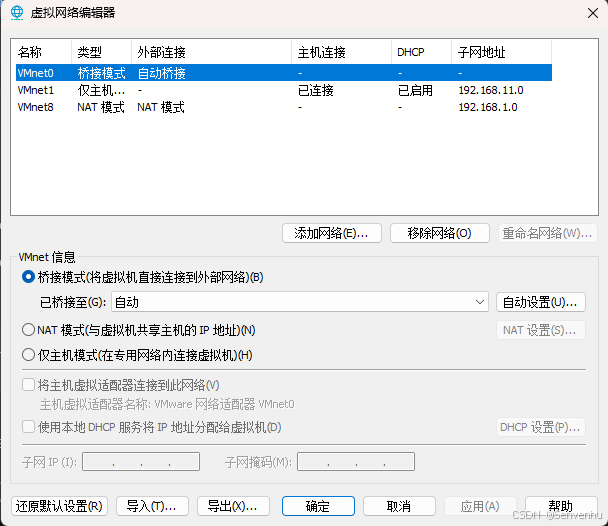Click the 已启用 cell in VMnet1 row

click(415, 90)
